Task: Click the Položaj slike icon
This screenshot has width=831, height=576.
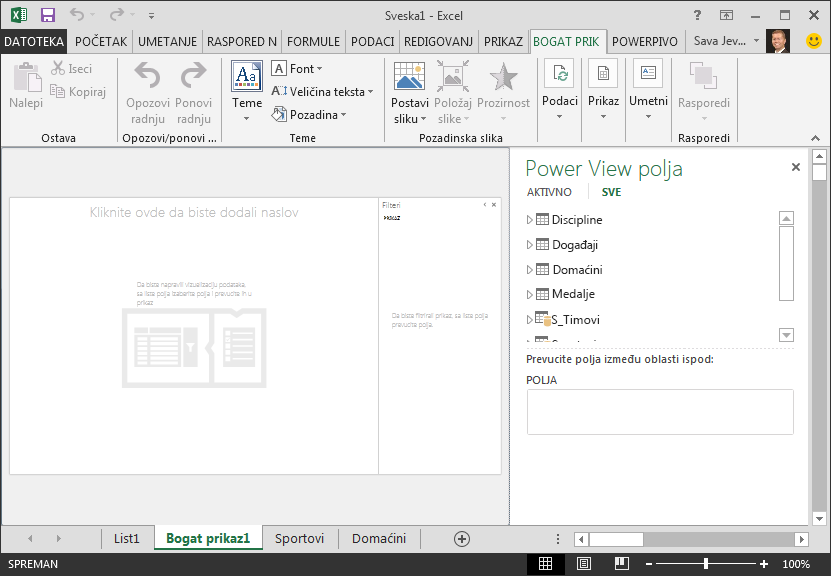Action: click(453, 76)
